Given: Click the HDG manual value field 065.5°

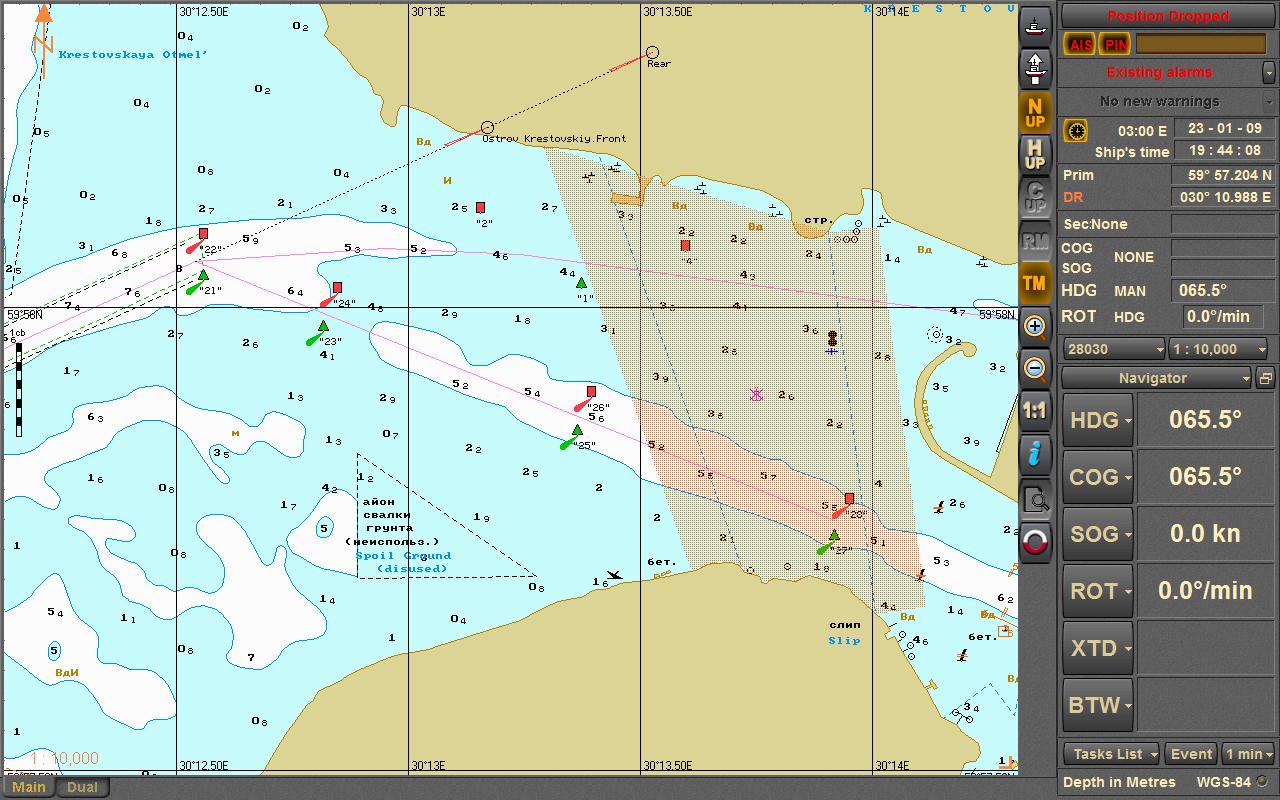Looking at the screenshot, I should point(1216,291).
